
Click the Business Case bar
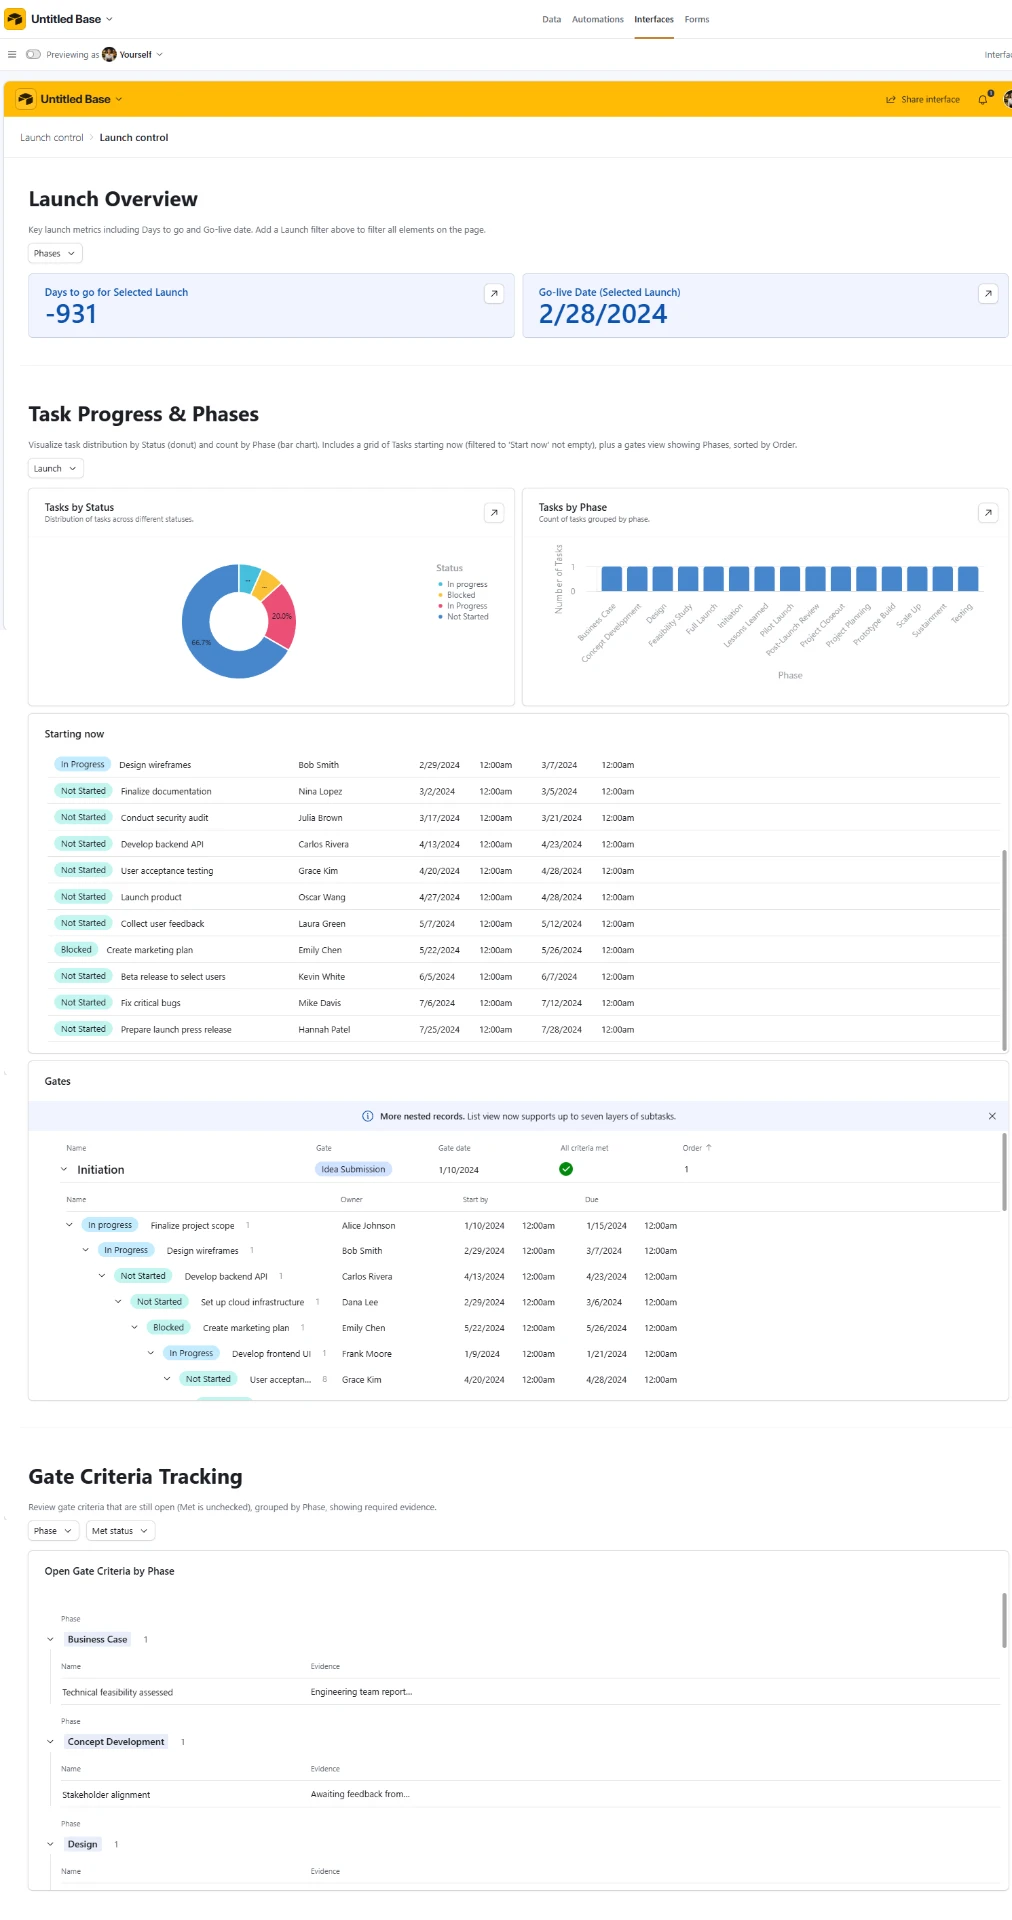pyautogui.click(x=611, y=578)
